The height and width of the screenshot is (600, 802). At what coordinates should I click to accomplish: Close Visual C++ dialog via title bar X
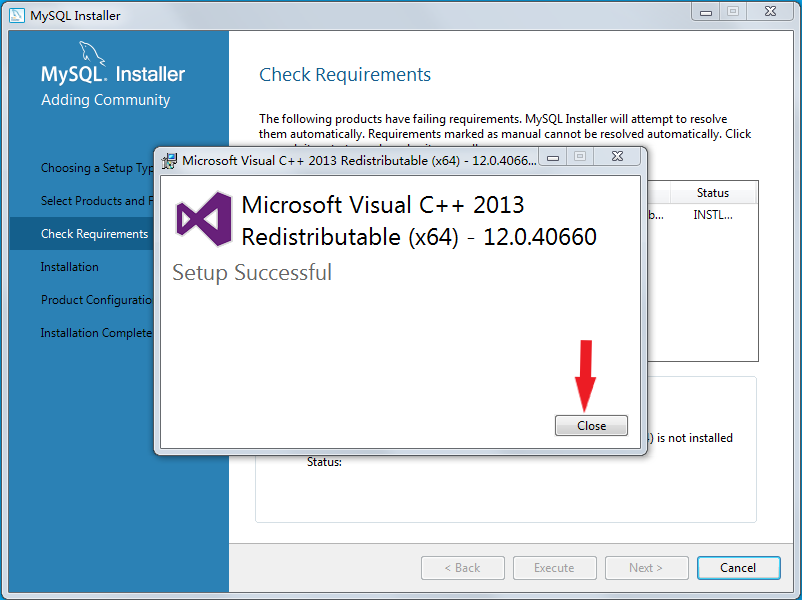pos(617,157)
